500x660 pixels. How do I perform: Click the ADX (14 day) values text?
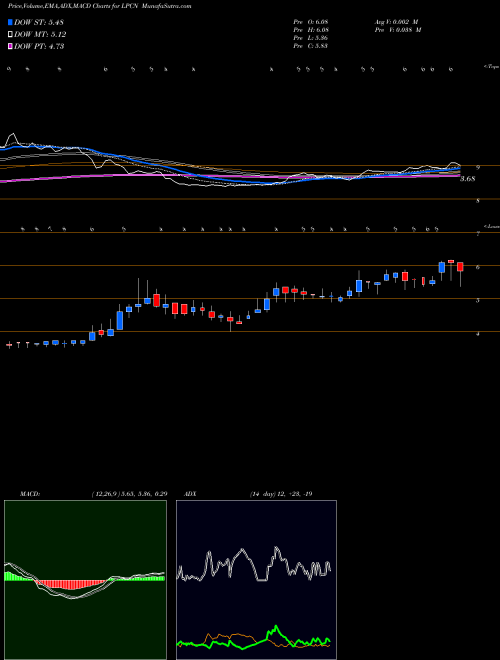click(280, 493)
